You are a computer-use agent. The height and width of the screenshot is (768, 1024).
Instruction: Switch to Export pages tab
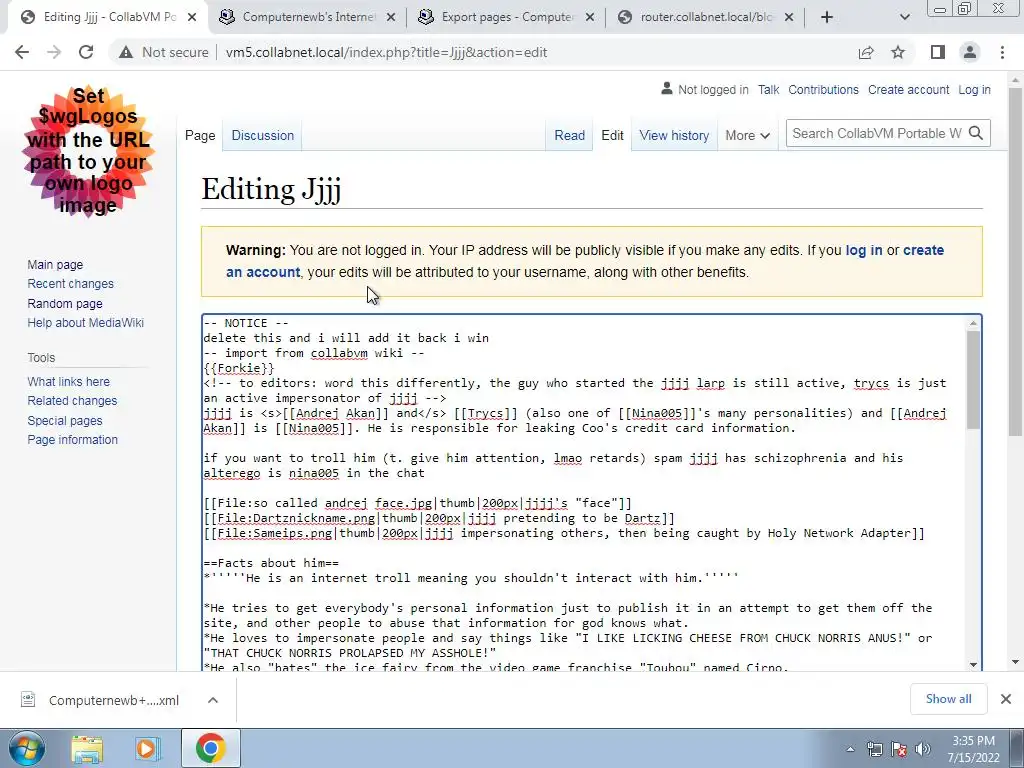(x=507, y=18)
